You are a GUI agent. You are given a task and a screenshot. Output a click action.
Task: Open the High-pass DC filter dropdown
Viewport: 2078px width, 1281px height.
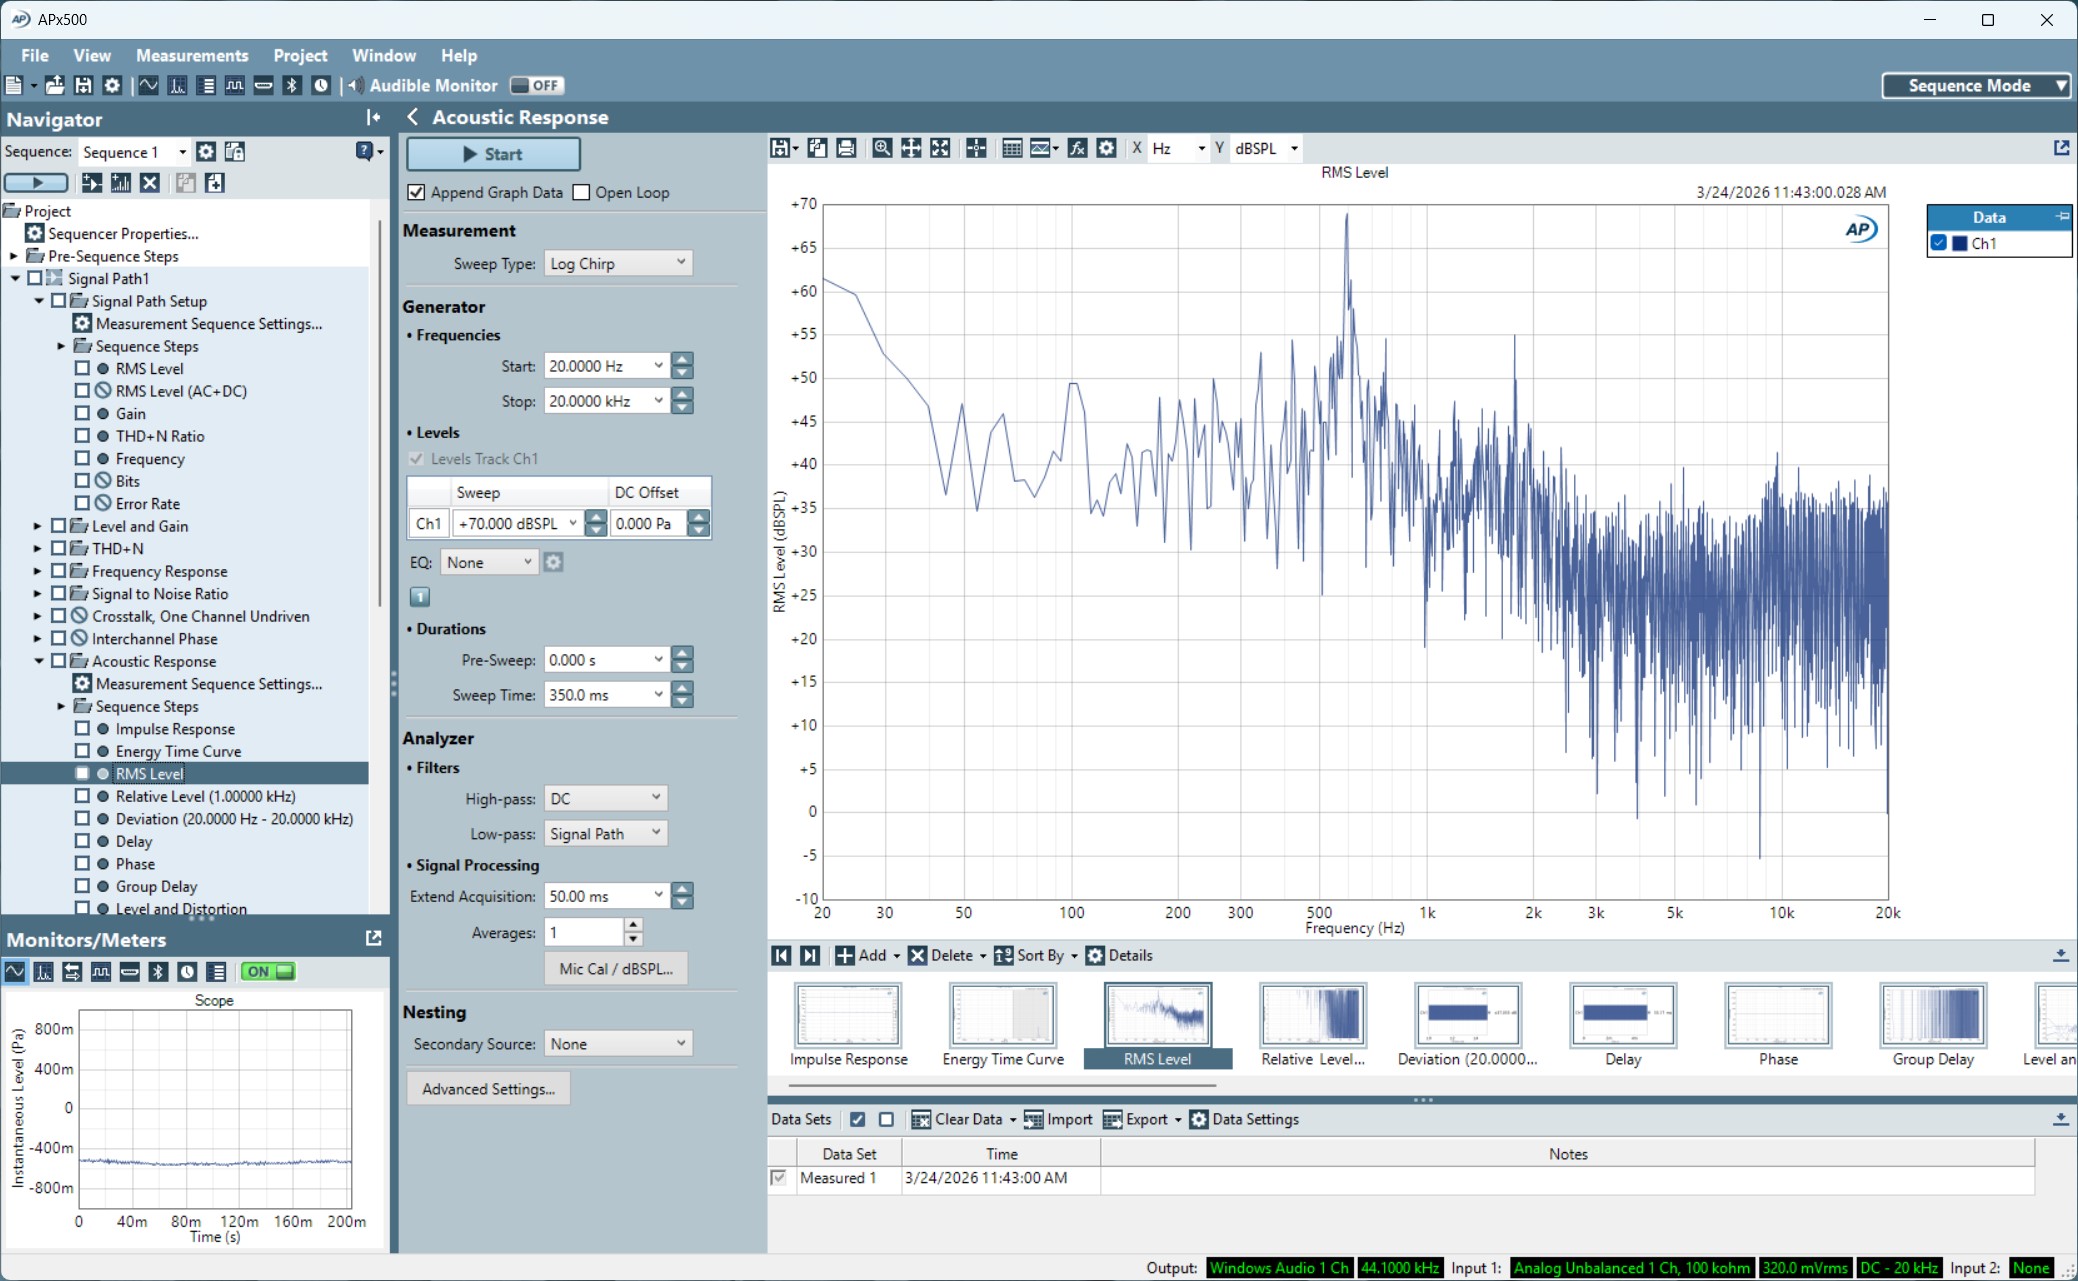606,798
